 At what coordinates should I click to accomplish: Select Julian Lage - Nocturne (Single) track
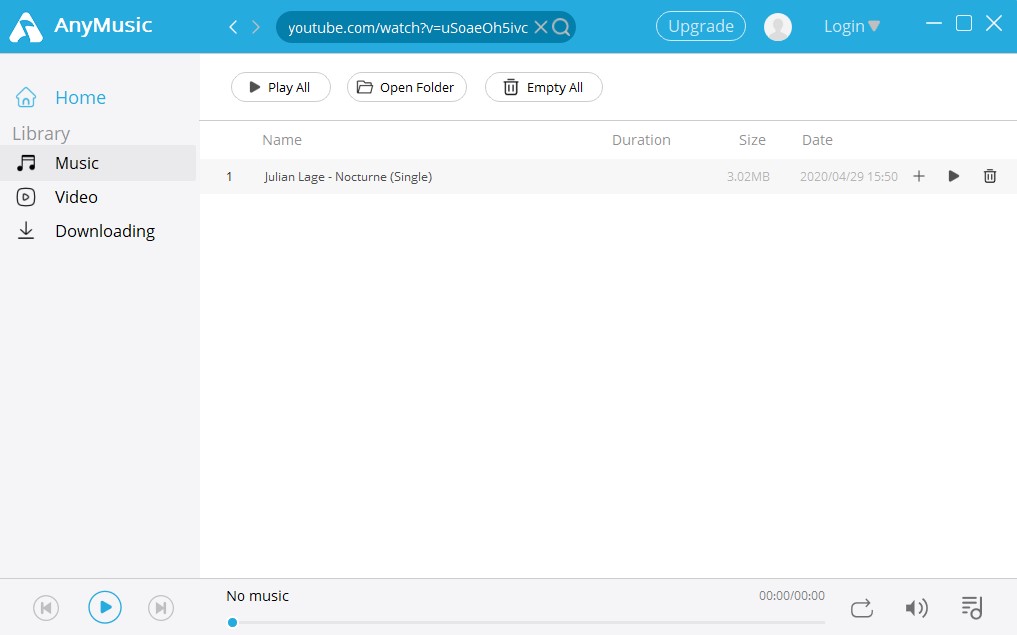tap(348, 176)
